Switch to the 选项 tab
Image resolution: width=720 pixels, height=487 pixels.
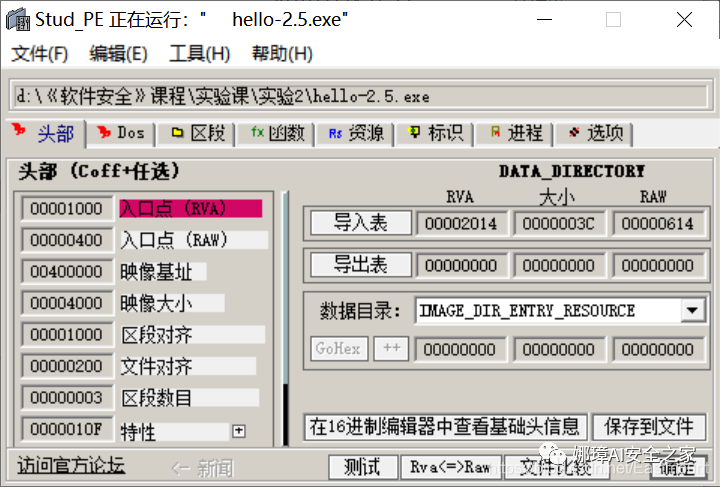pyautogui.click(x=594, y=134)
